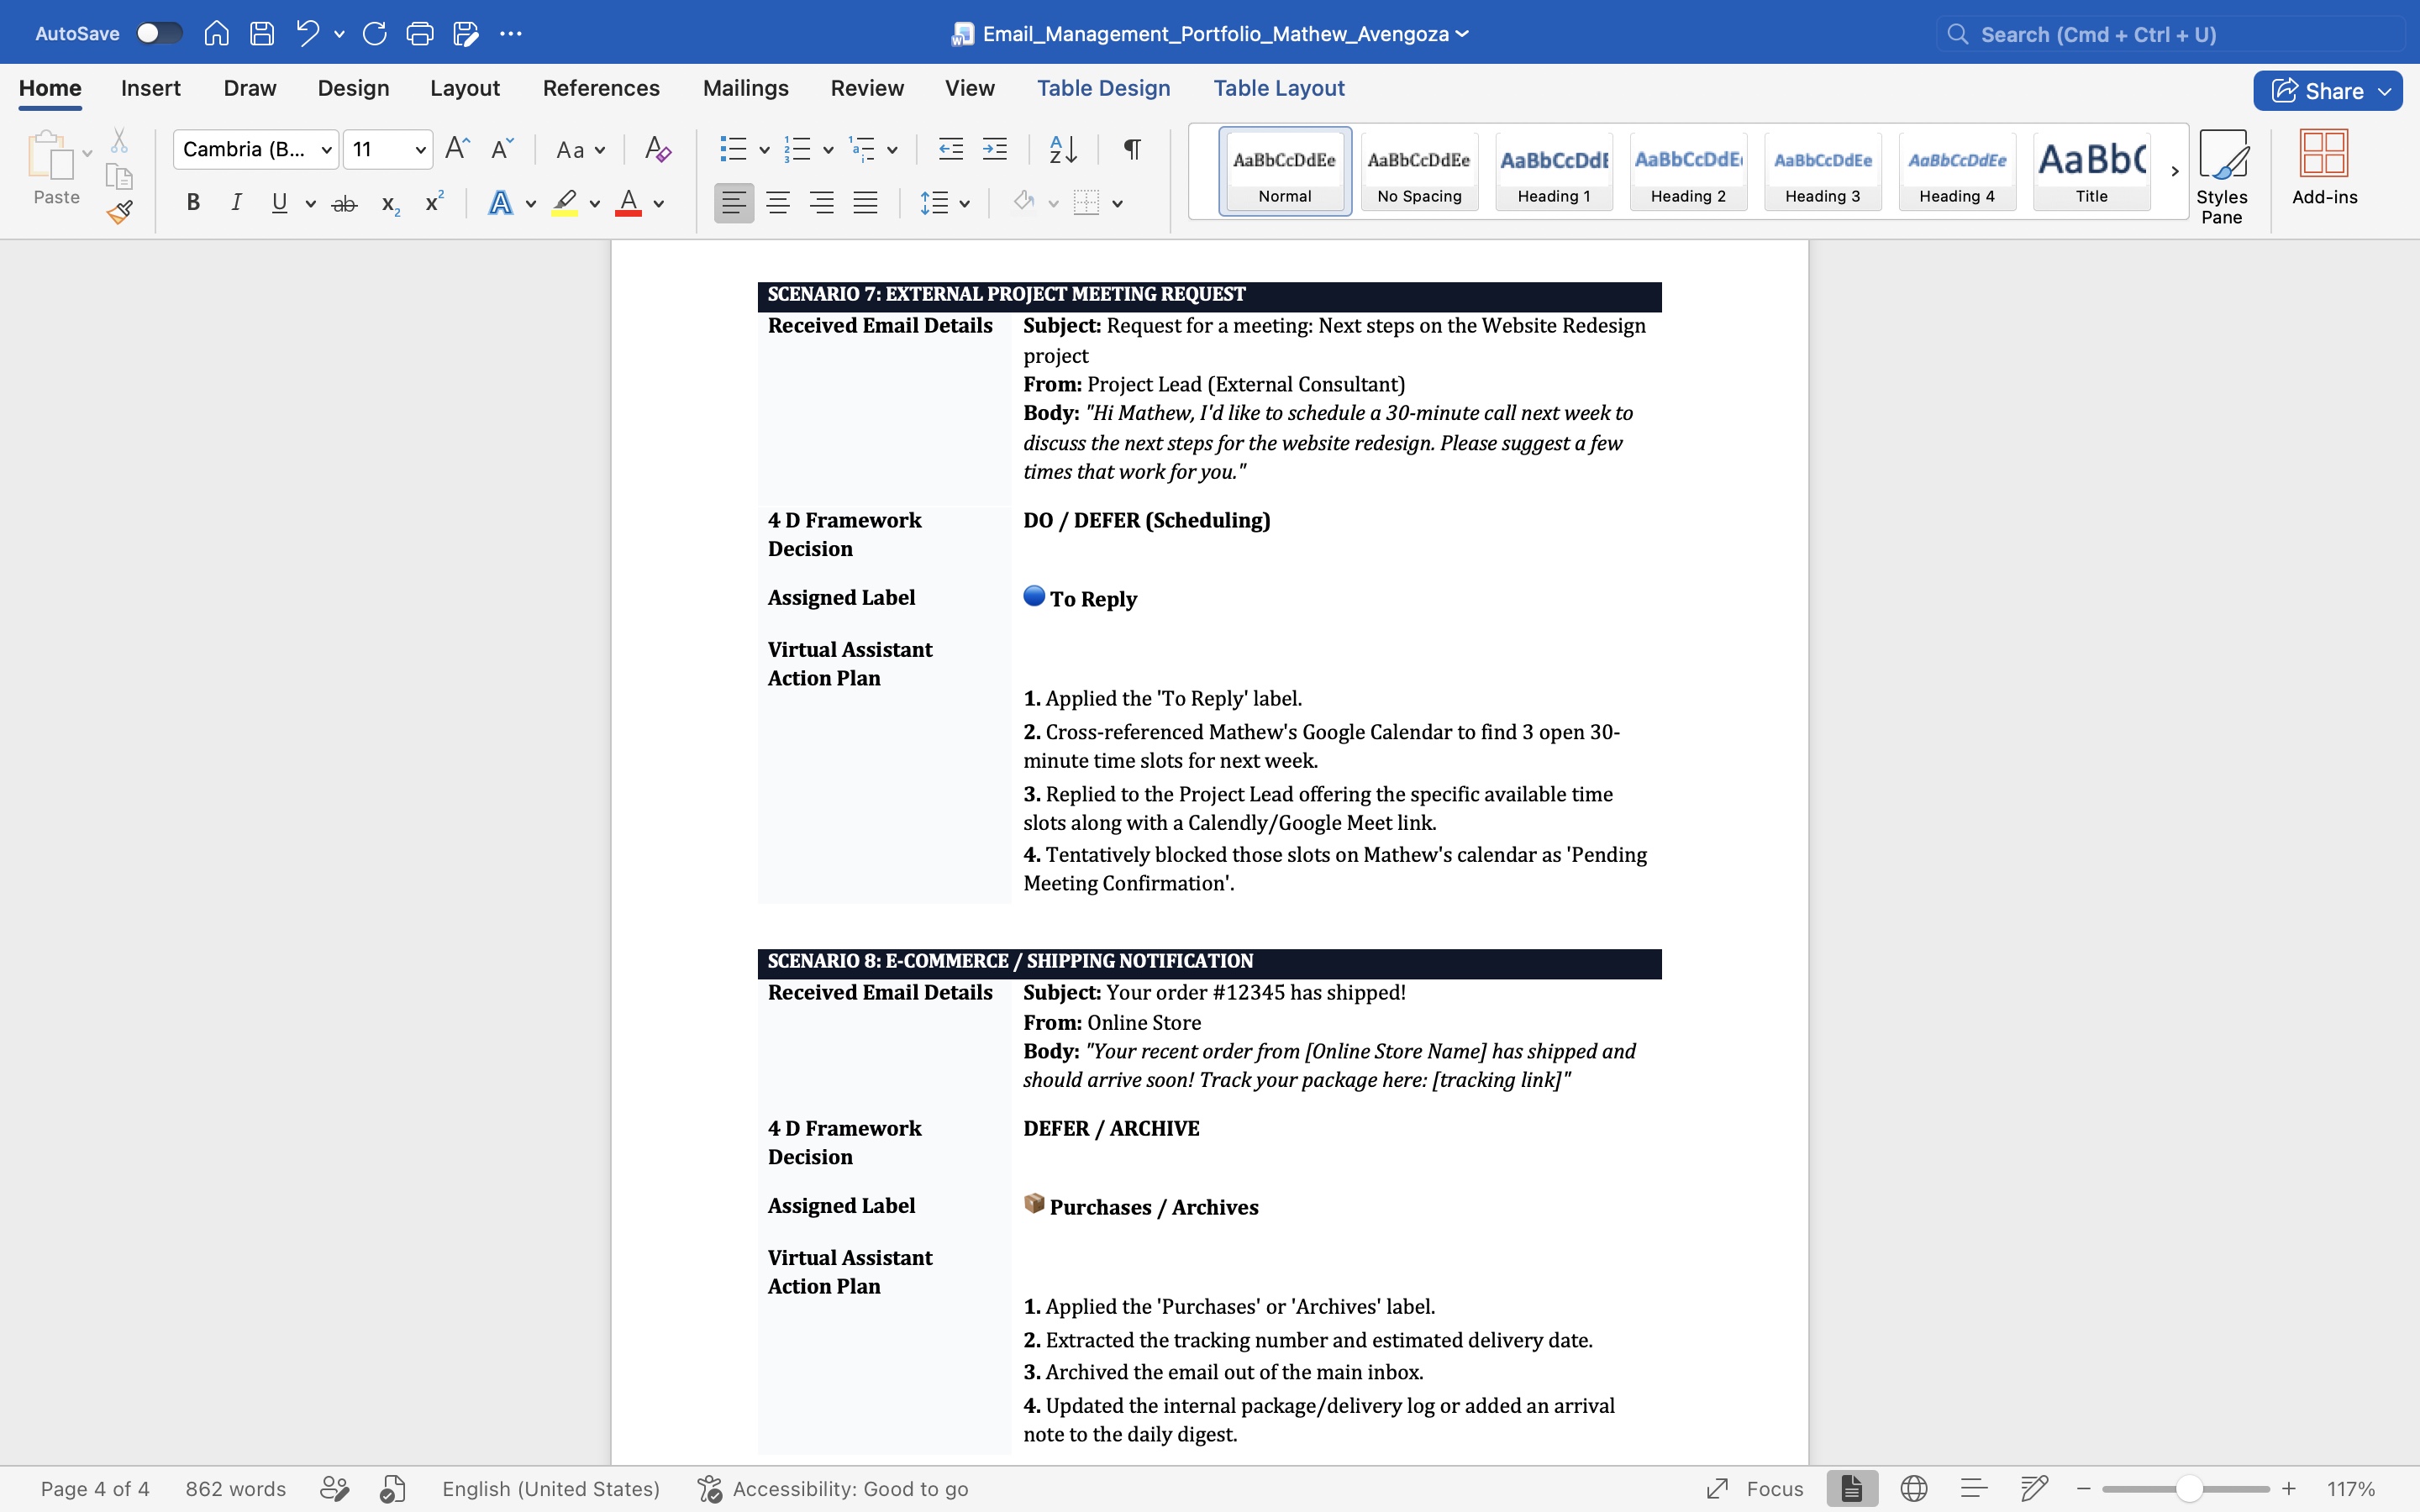The height and width of the screenshot is (1512, 2420).
Task: Show or hide paragraph marks
Action: [1132, 149]
